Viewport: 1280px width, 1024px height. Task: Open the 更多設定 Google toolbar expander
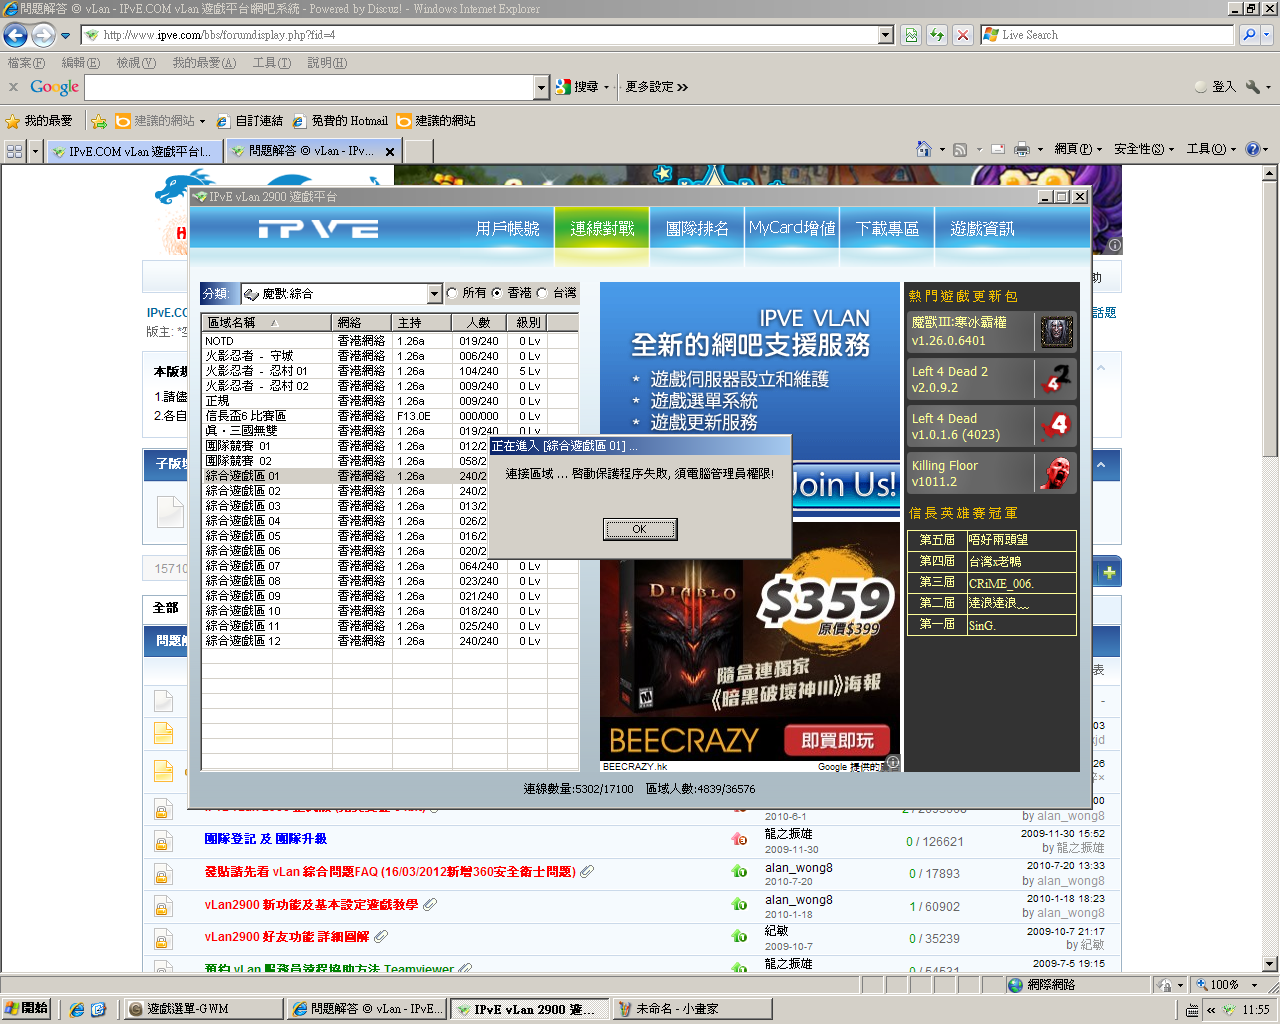click(656, 87)
